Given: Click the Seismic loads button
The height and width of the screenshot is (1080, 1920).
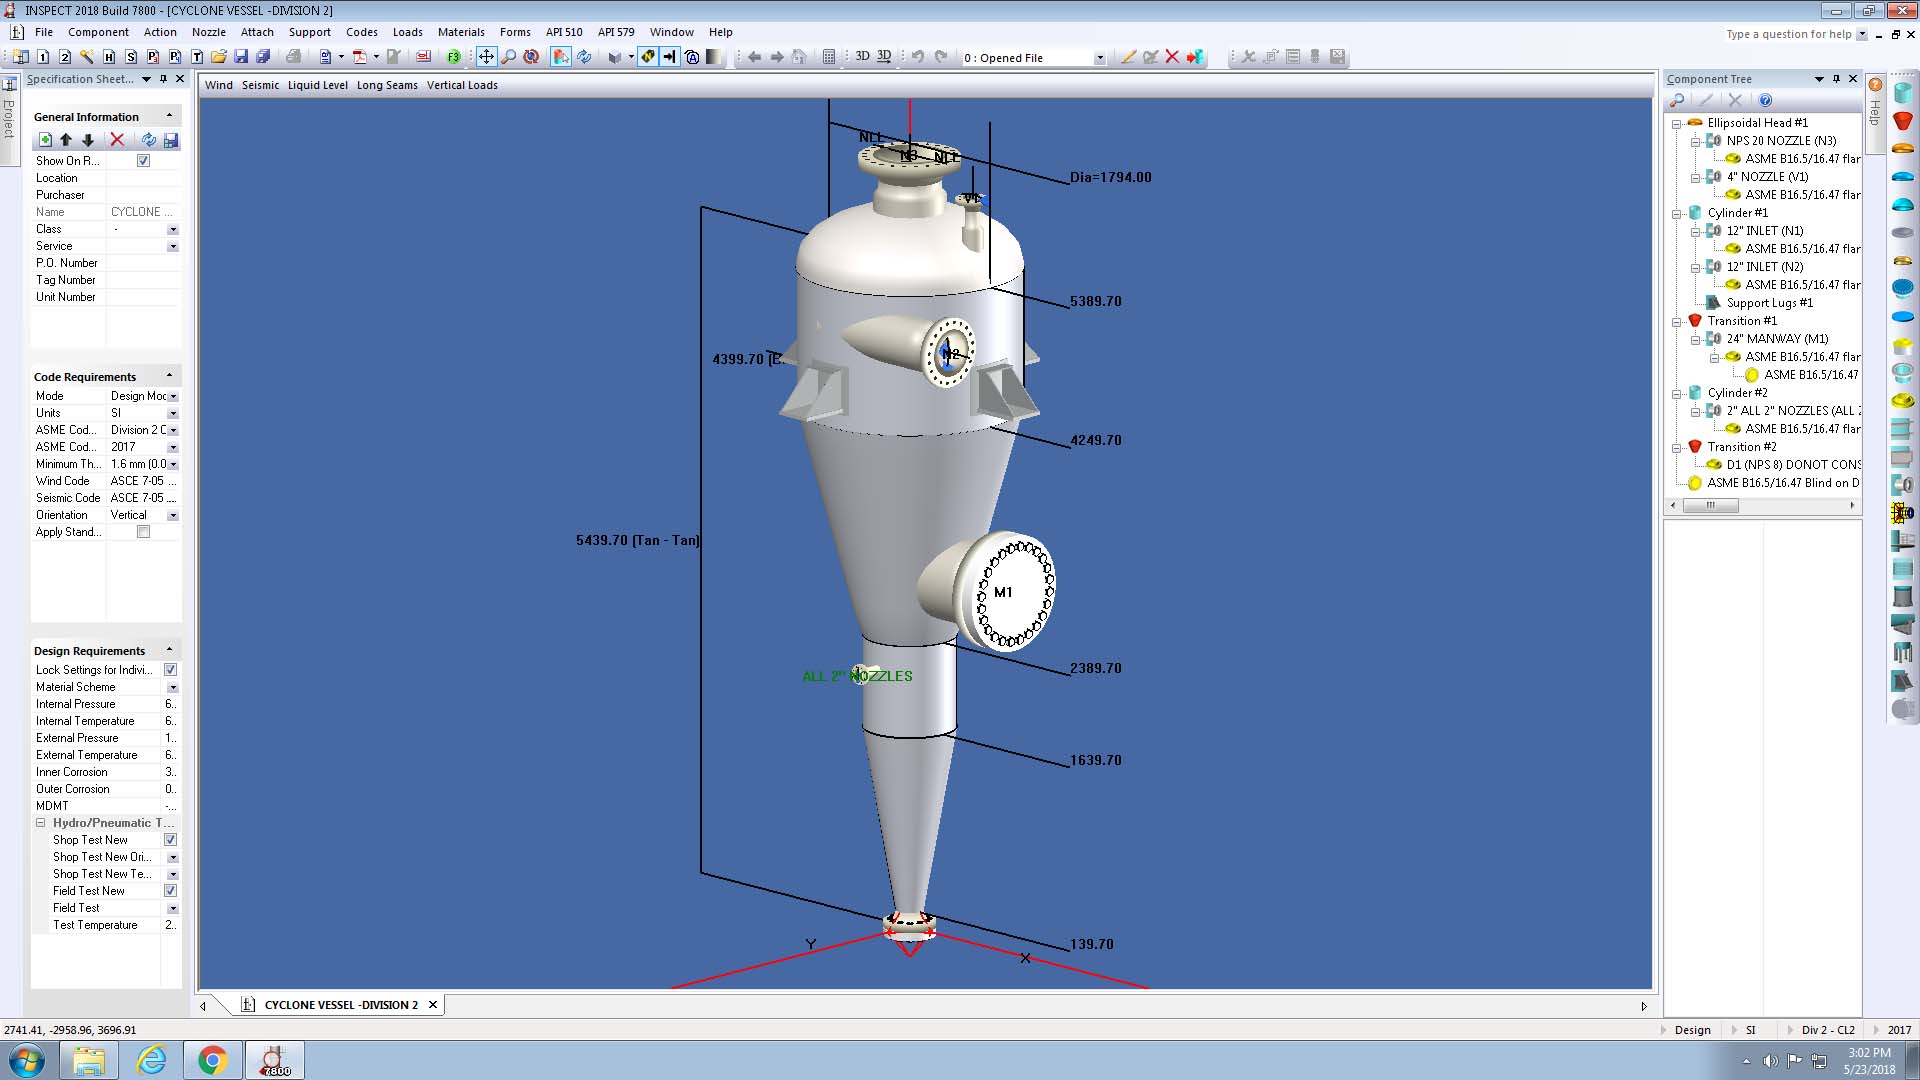Looking at the screenshot, I should [260, 85].
